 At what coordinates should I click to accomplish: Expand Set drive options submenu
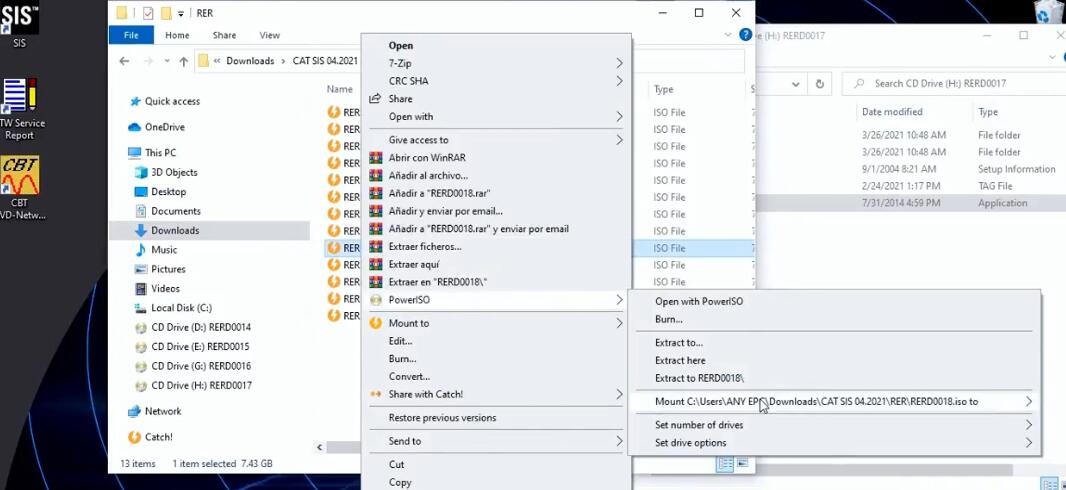(833, 443)
